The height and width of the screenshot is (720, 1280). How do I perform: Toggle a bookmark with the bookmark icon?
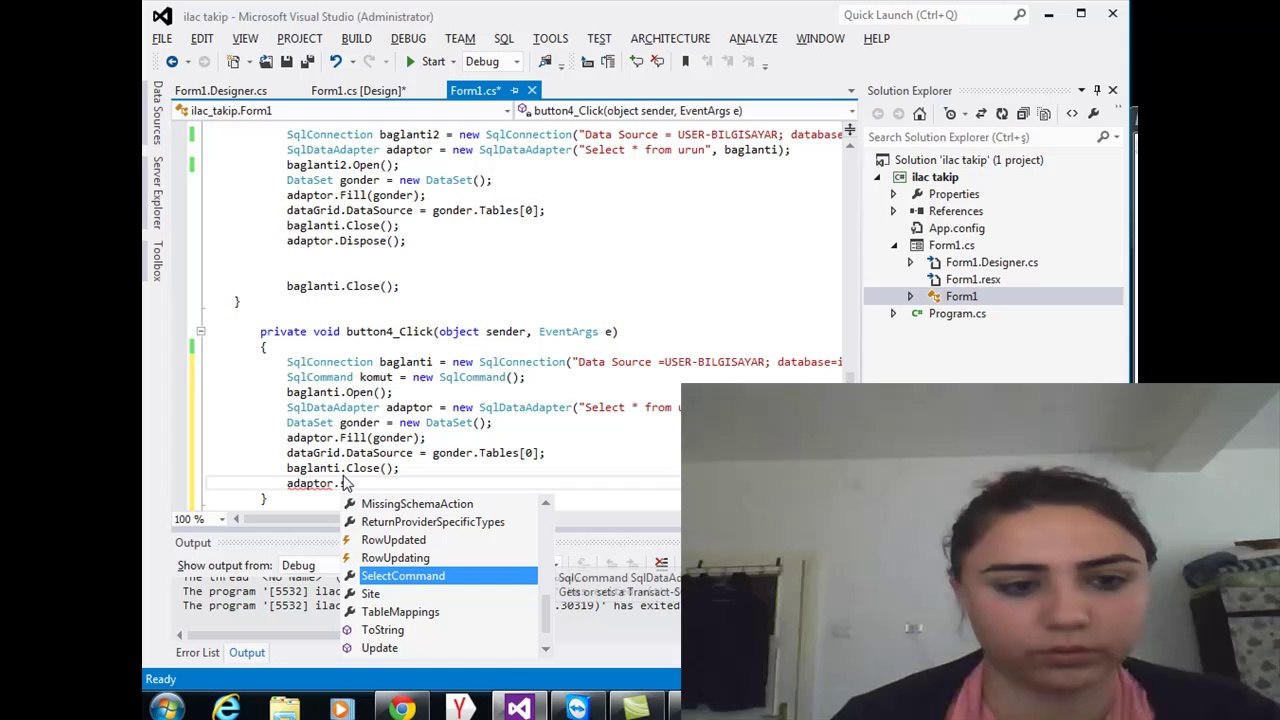coord(685,62)
